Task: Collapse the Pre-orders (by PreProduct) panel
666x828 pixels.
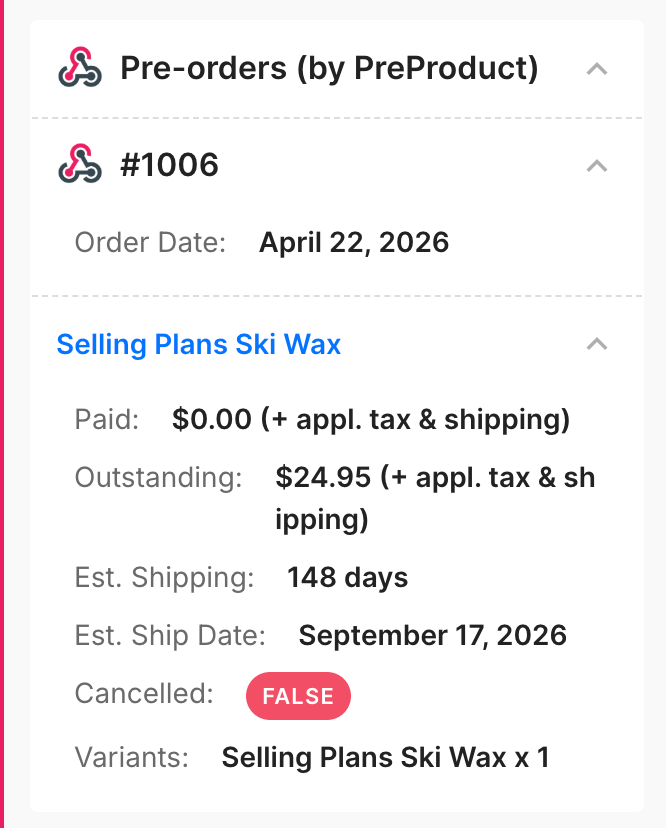Action: [x=597, y=69]
